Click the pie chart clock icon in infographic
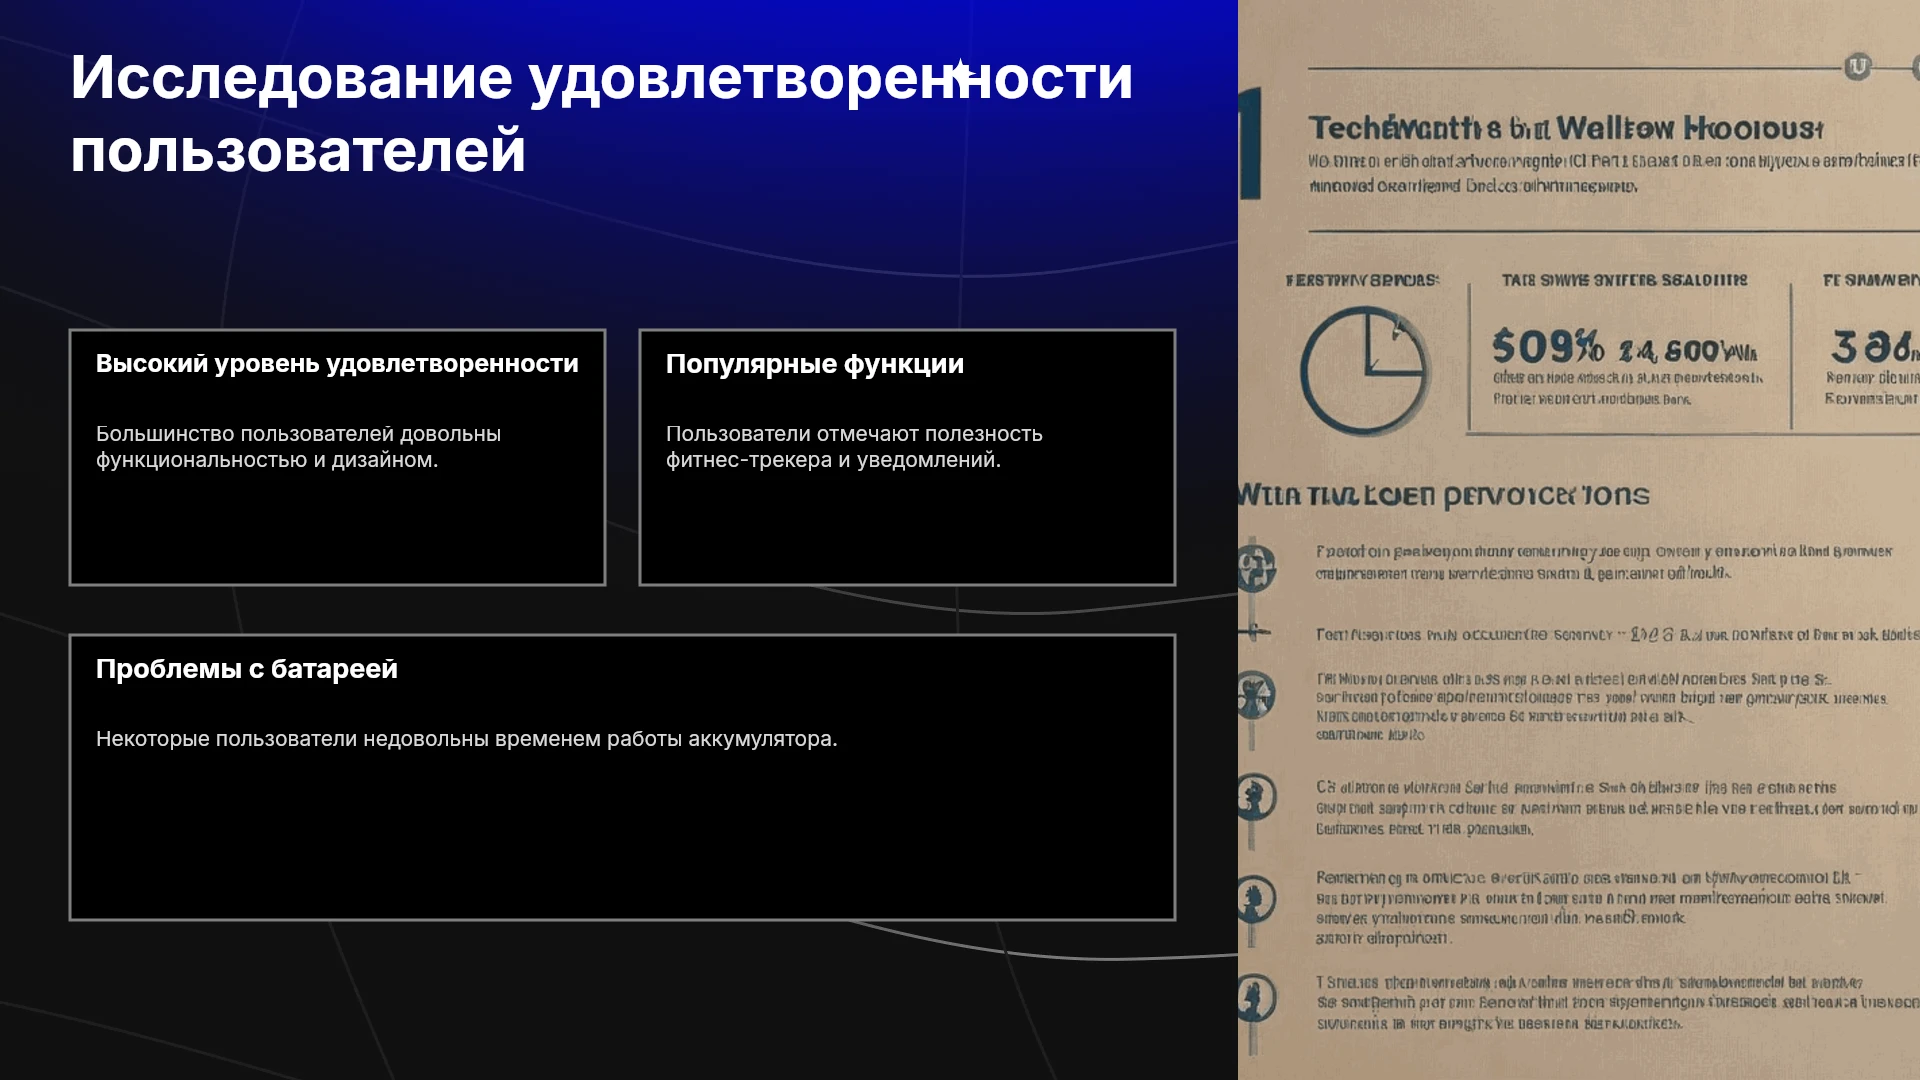 [x=1364, y=370]
